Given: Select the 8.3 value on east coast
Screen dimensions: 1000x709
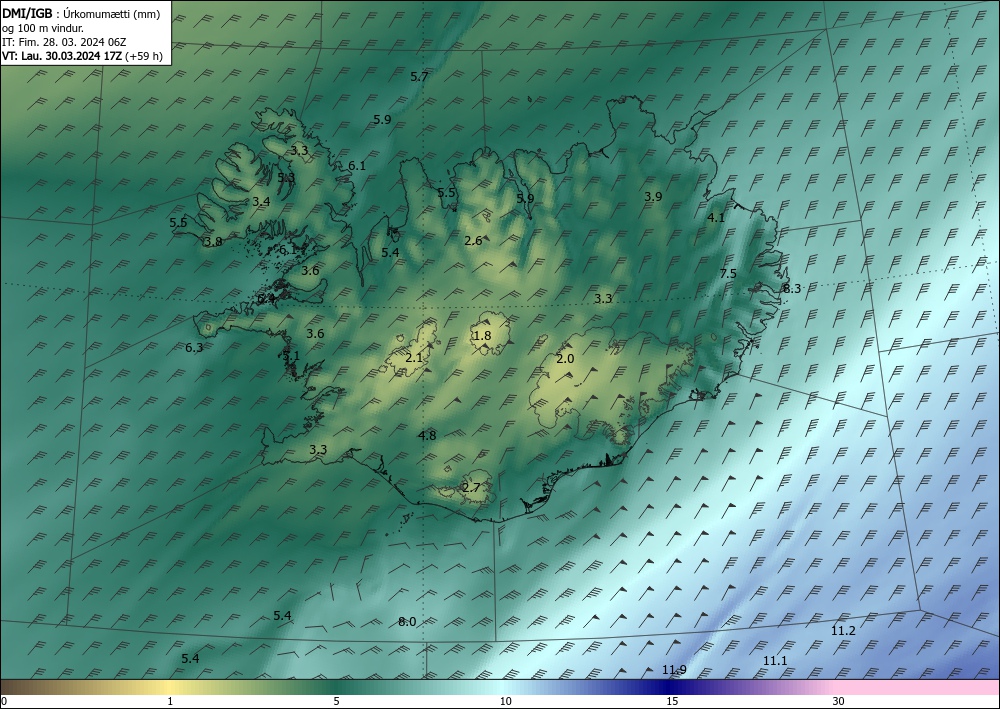Looking at the screenshot, I should pos(791,289).
